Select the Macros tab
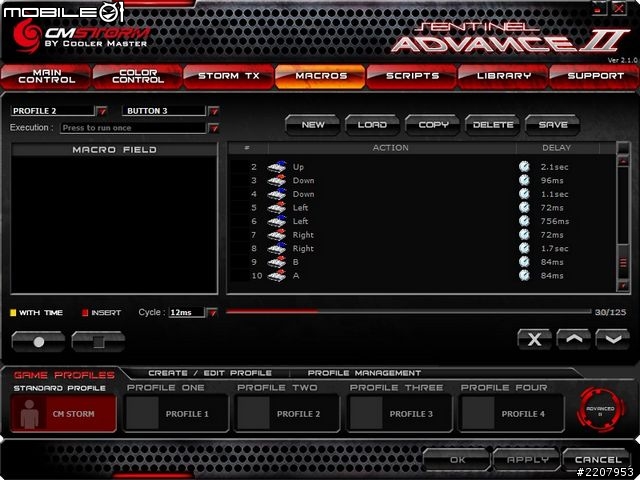The height and width of the screenshot is (480, 640). [320, 76]
